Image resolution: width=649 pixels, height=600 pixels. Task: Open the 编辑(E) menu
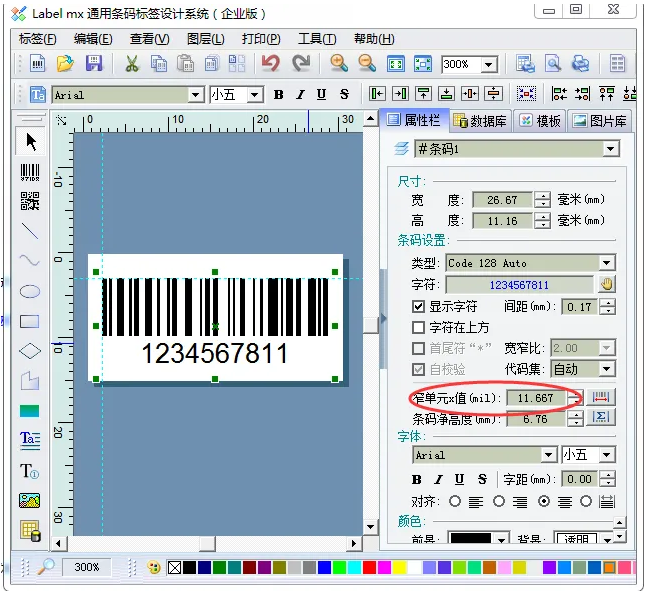pos(93,39)
